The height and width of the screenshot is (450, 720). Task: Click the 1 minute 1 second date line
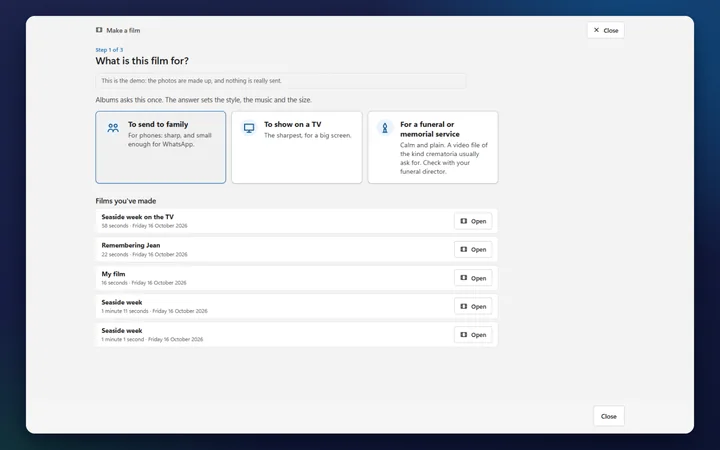tap(152, 339)
